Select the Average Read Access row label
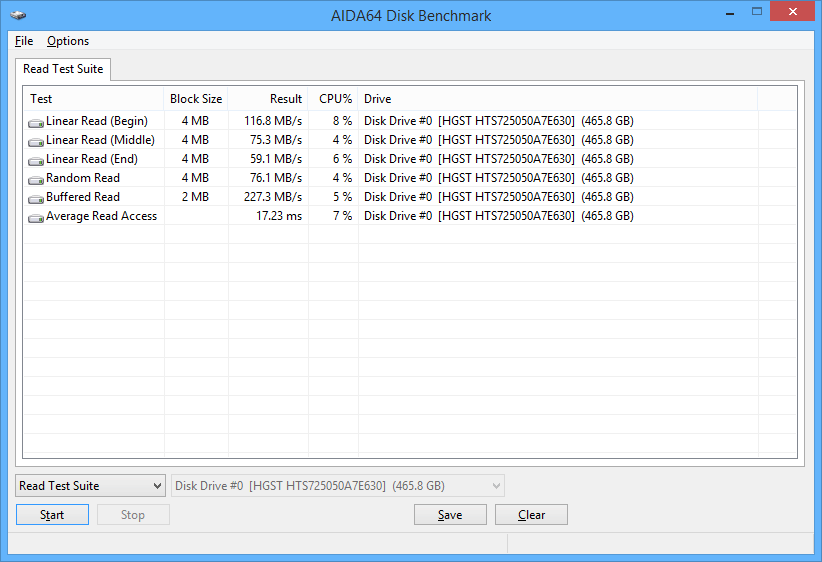 coord(101,216)
